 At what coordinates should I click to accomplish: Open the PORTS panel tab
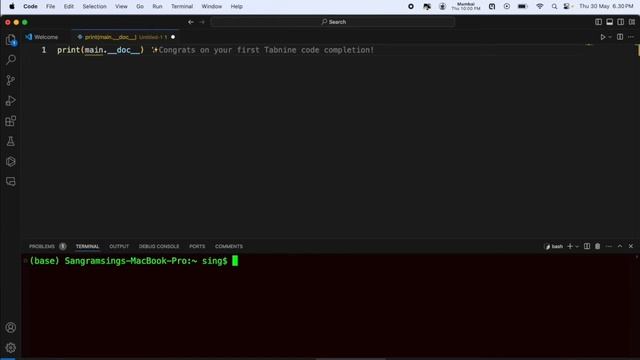point(197,247)
